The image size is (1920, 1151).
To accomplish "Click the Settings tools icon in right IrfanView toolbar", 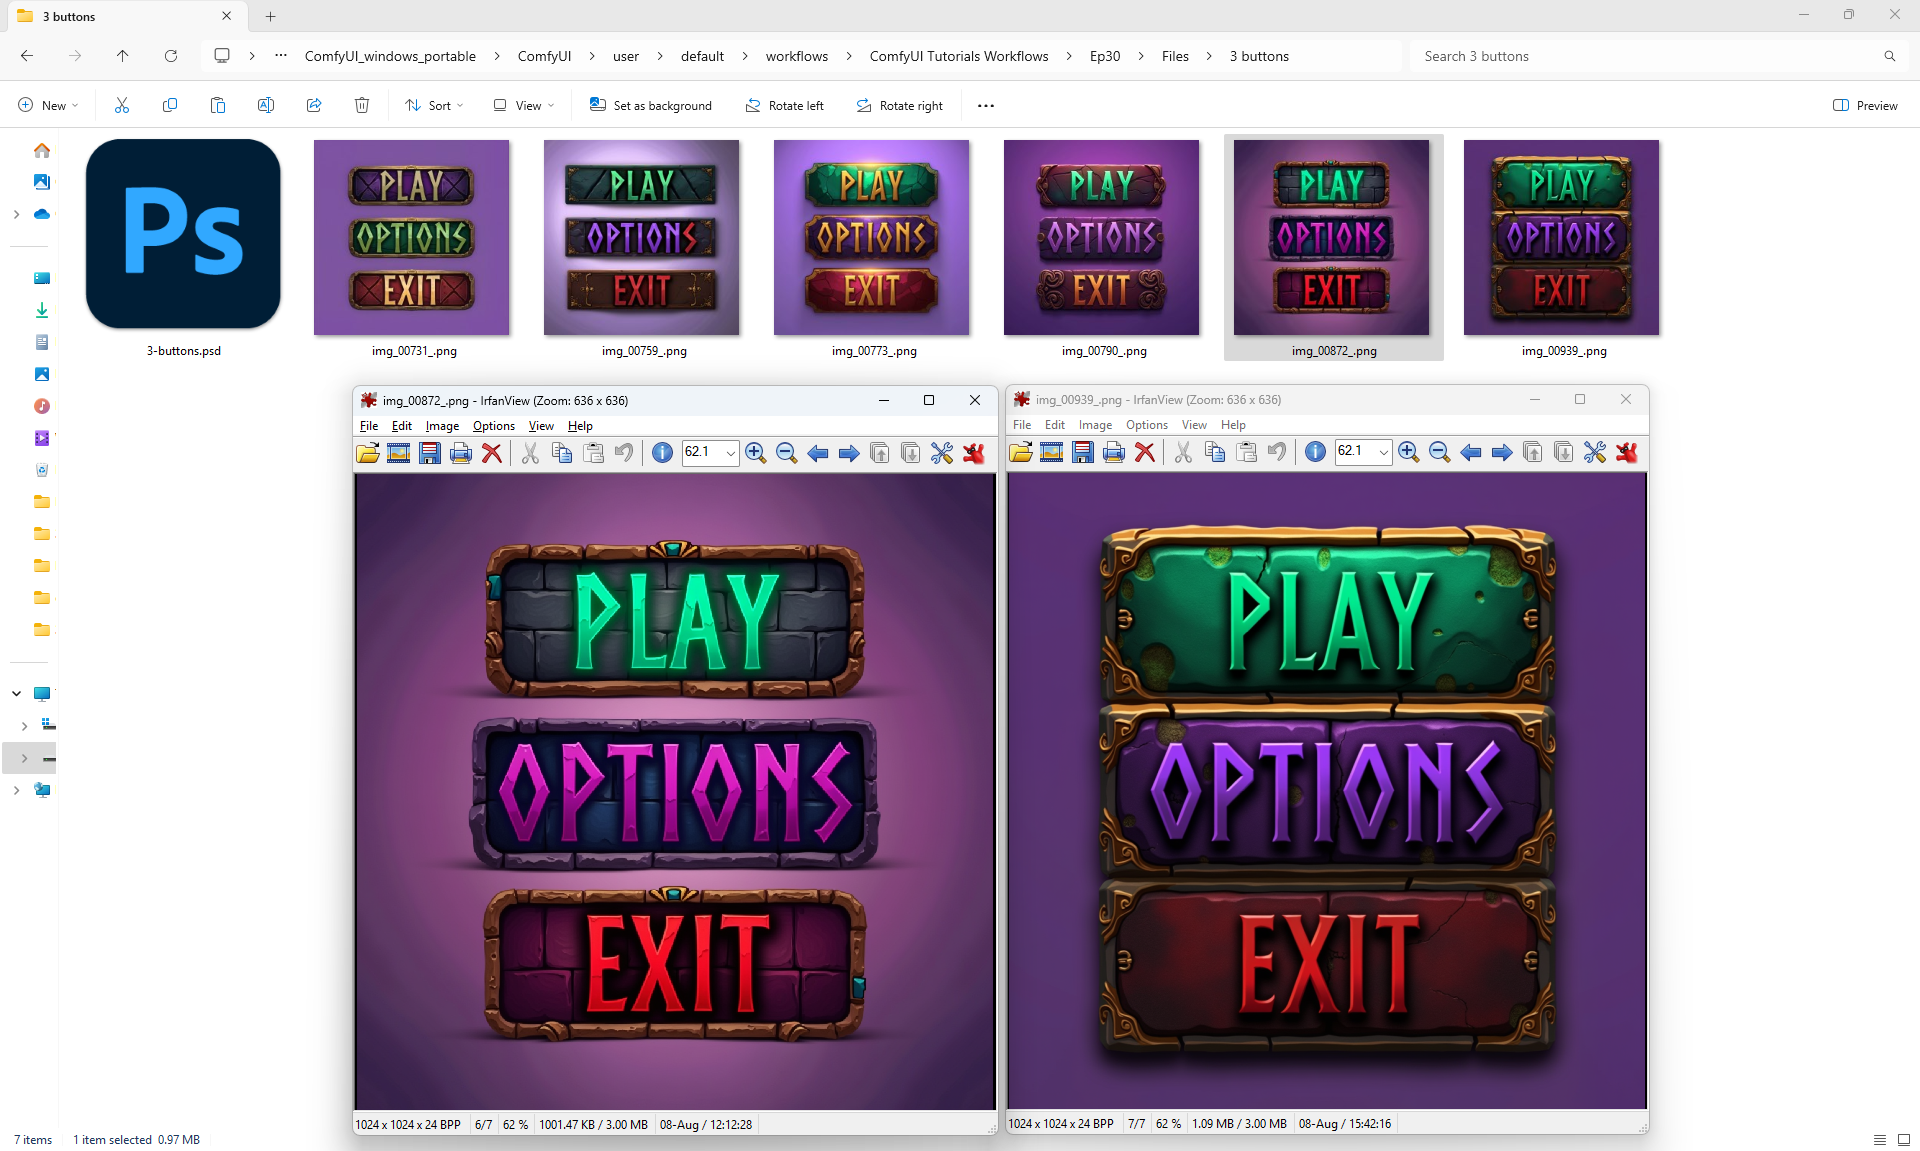I will click(x=1595, y=452).
